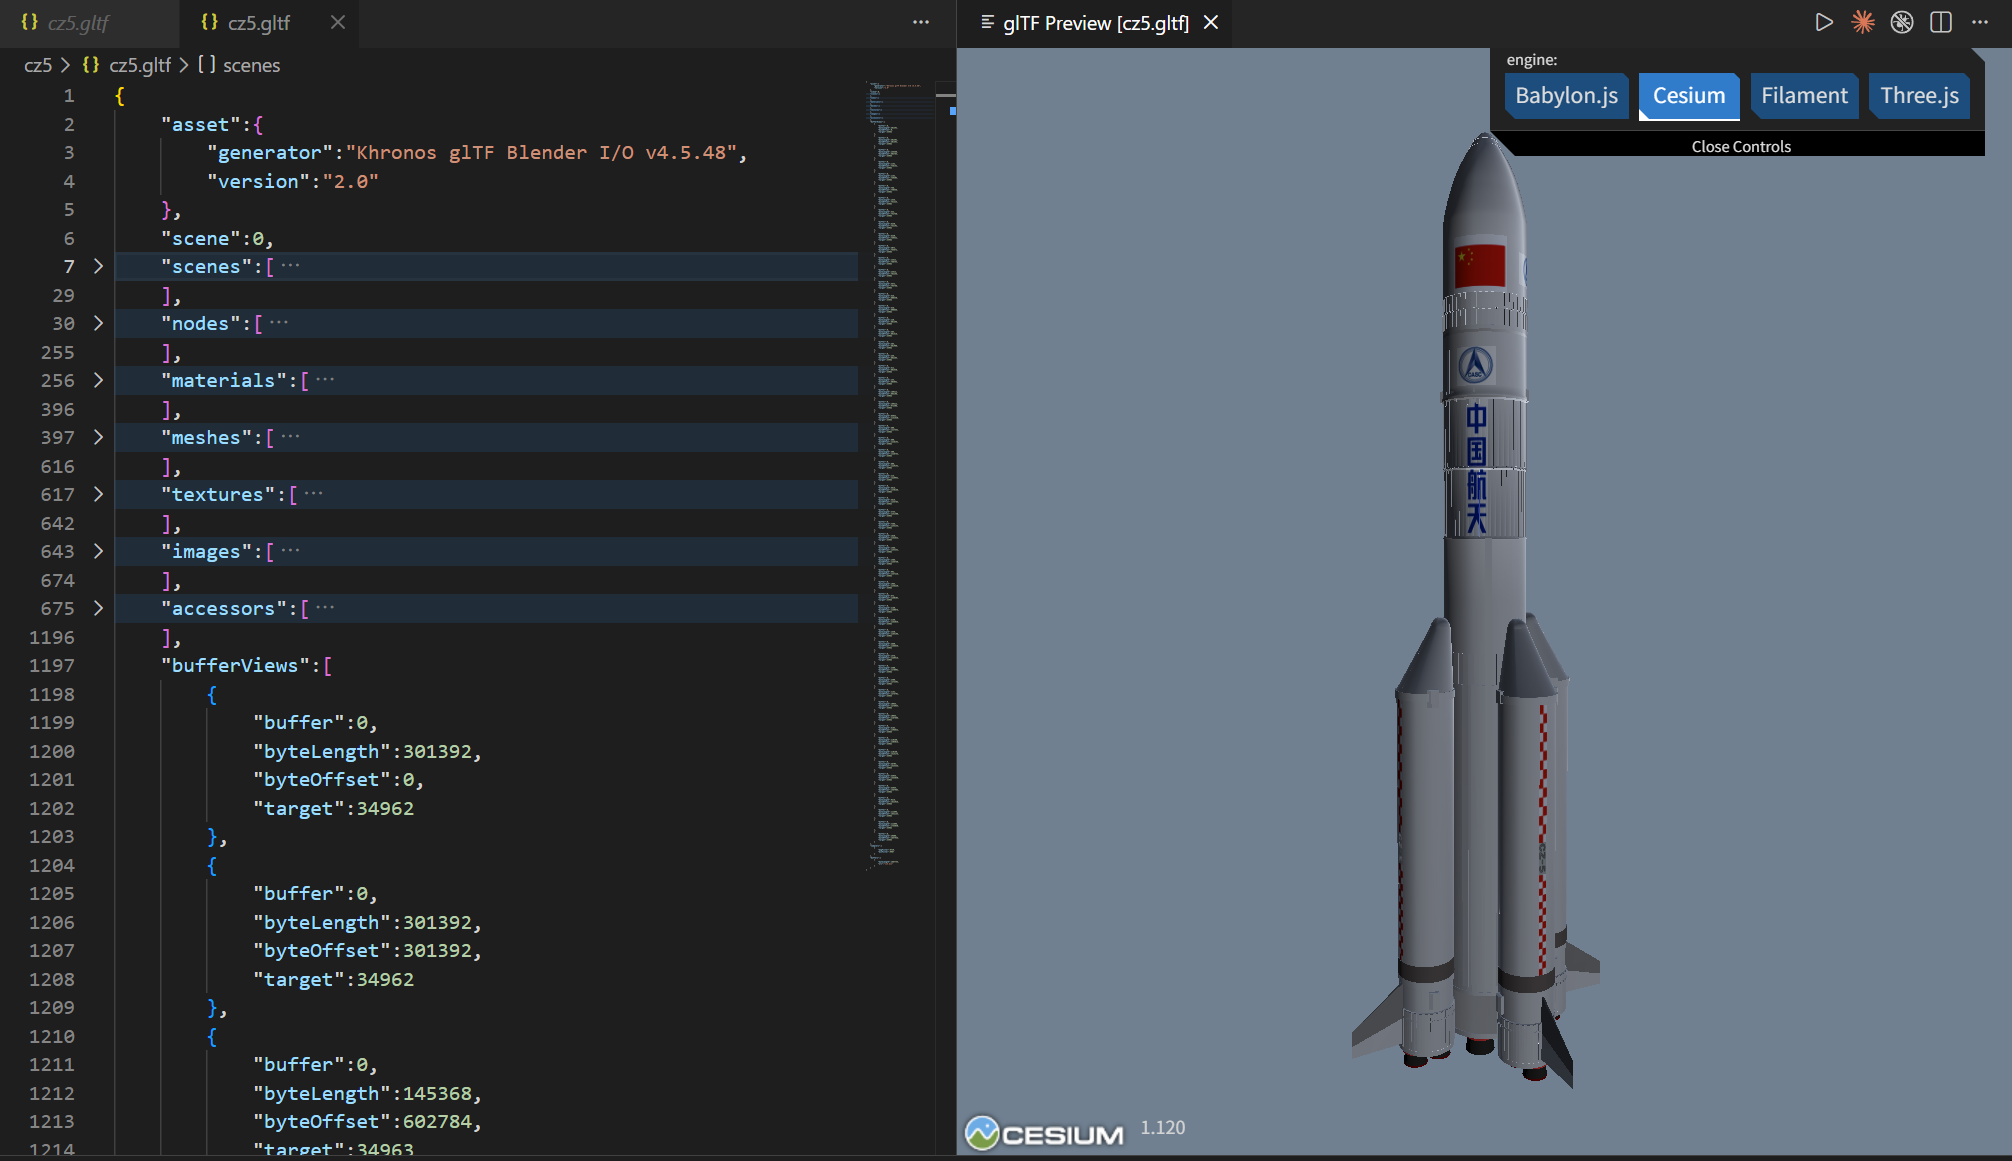Close the active cz5.gltf editor tab
Viewport: 2012px width, 1161px height.
coord(338,22)
